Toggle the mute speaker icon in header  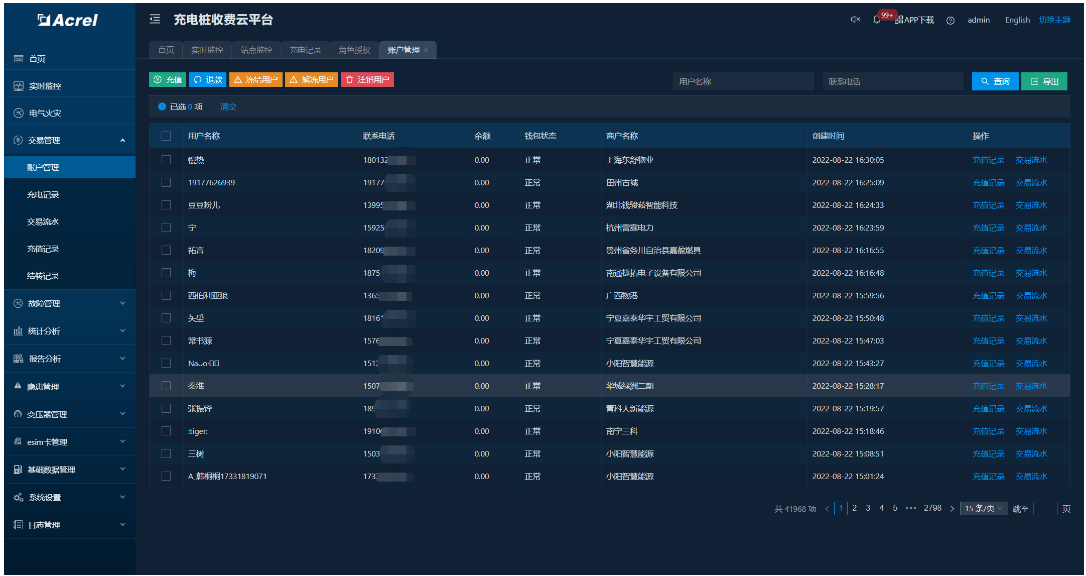pos(855,19)
